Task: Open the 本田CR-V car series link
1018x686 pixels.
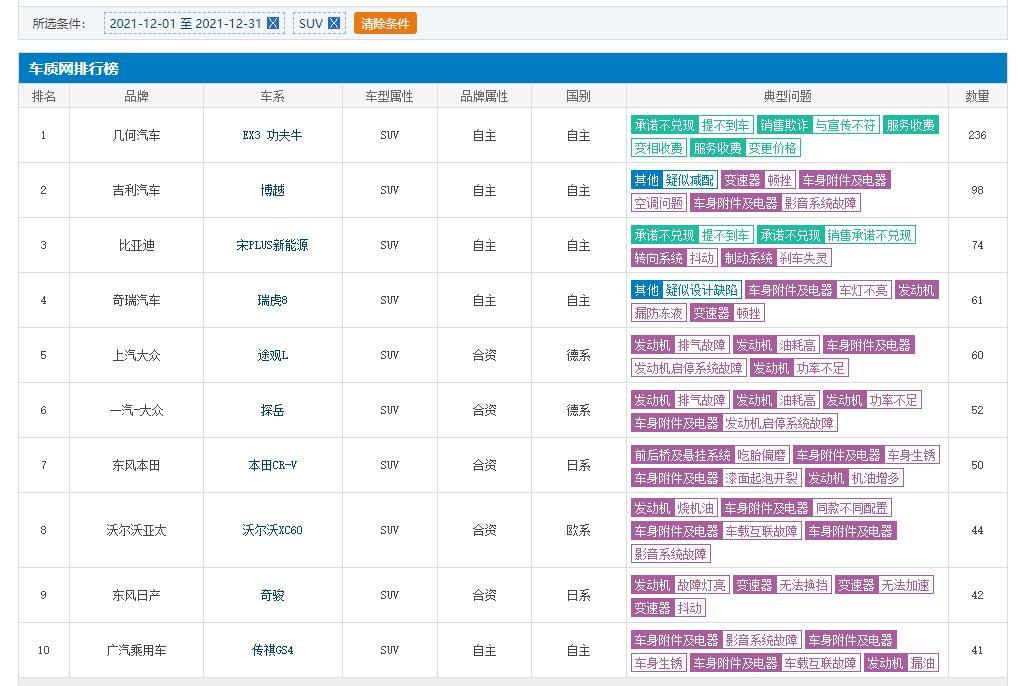Action: pyautogui.click(x=272, y=465)
